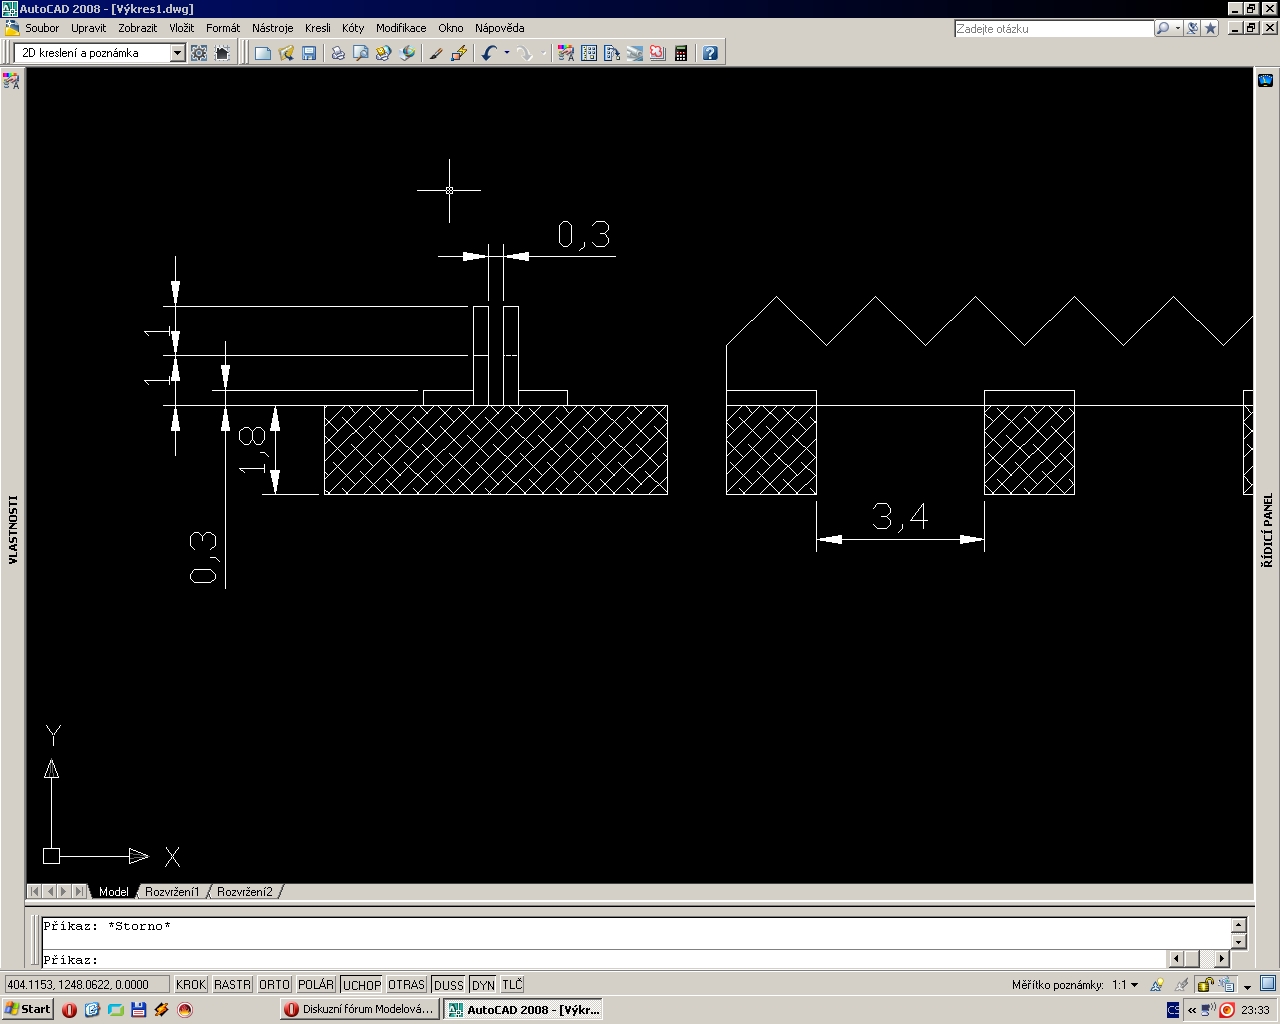
Task: Click the Help question mark icon
Action: (x=710, y=53)
